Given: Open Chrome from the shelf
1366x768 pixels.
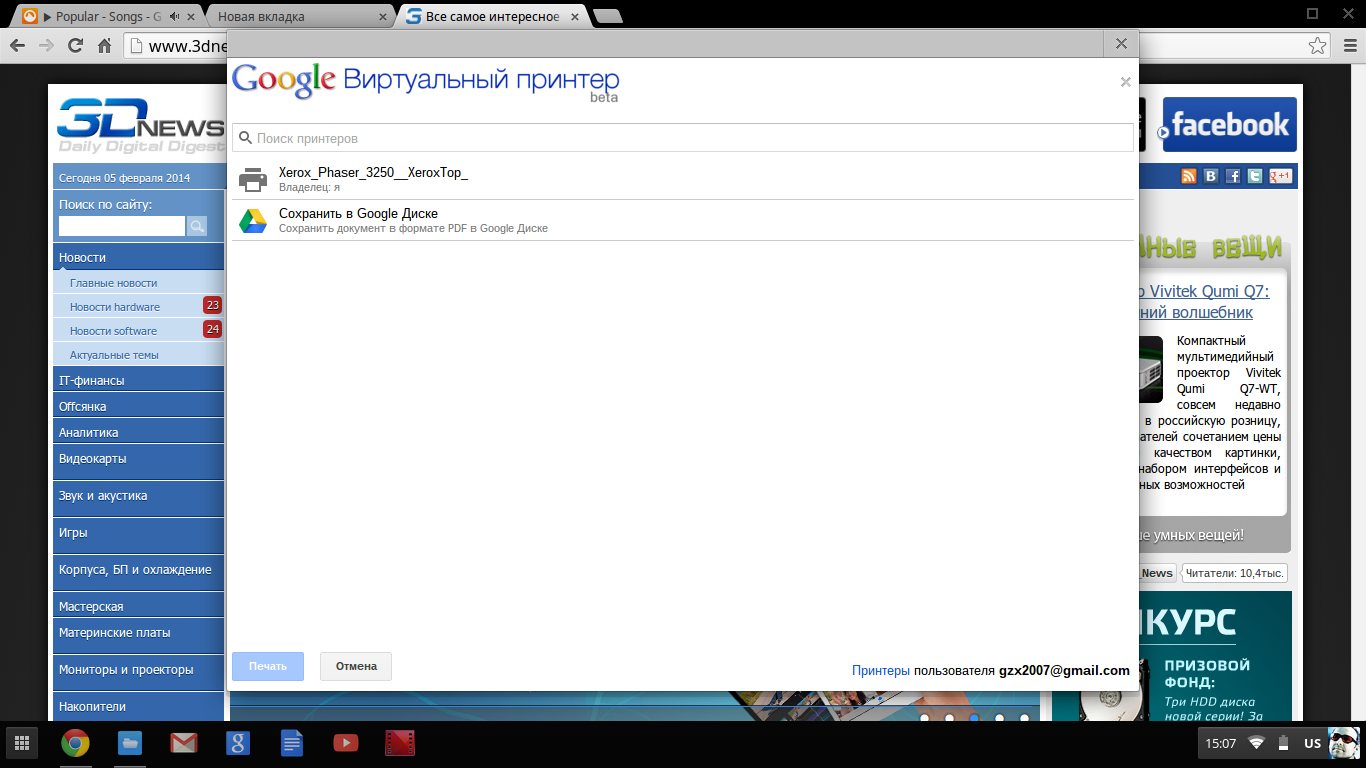Looking at the screenshot, I should [75, 743].
